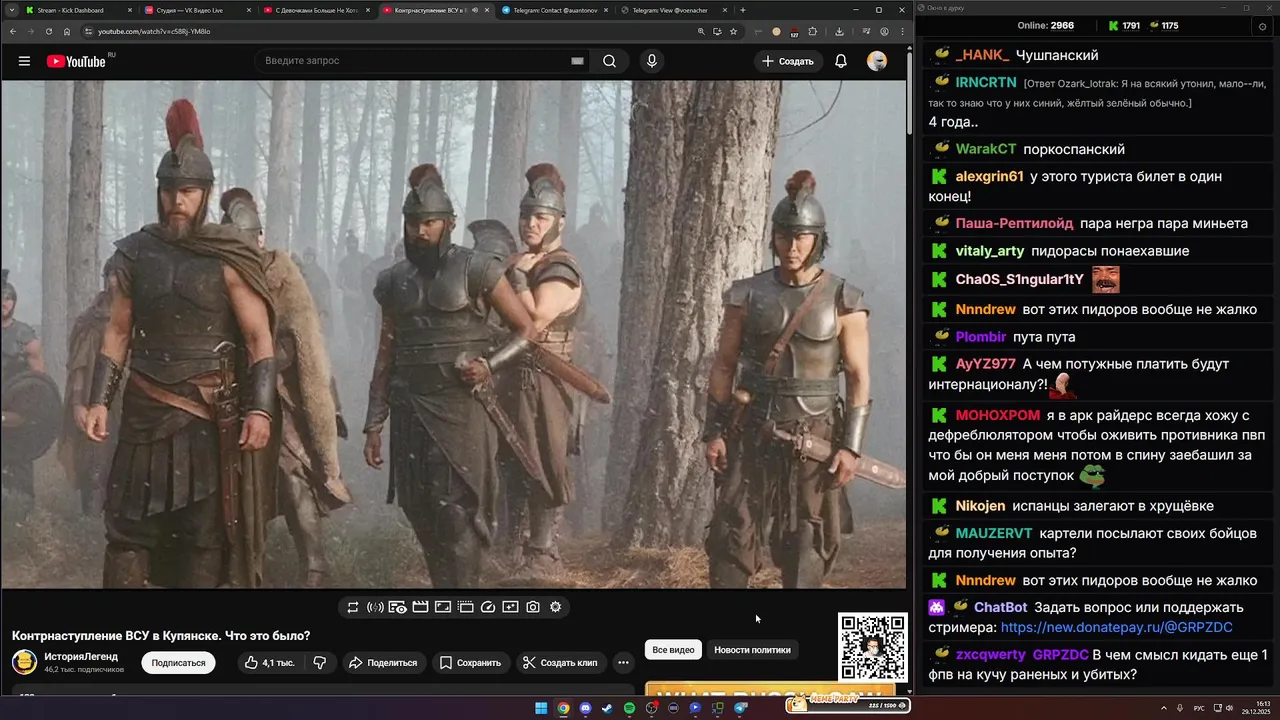Open Telegram from the taskbar
1280x720 pixels.
pyautogui.click(x=740, y=708)
